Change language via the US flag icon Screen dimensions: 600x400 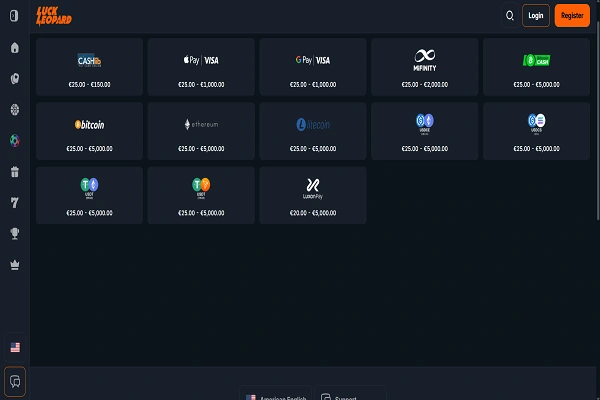coord(15,347)
